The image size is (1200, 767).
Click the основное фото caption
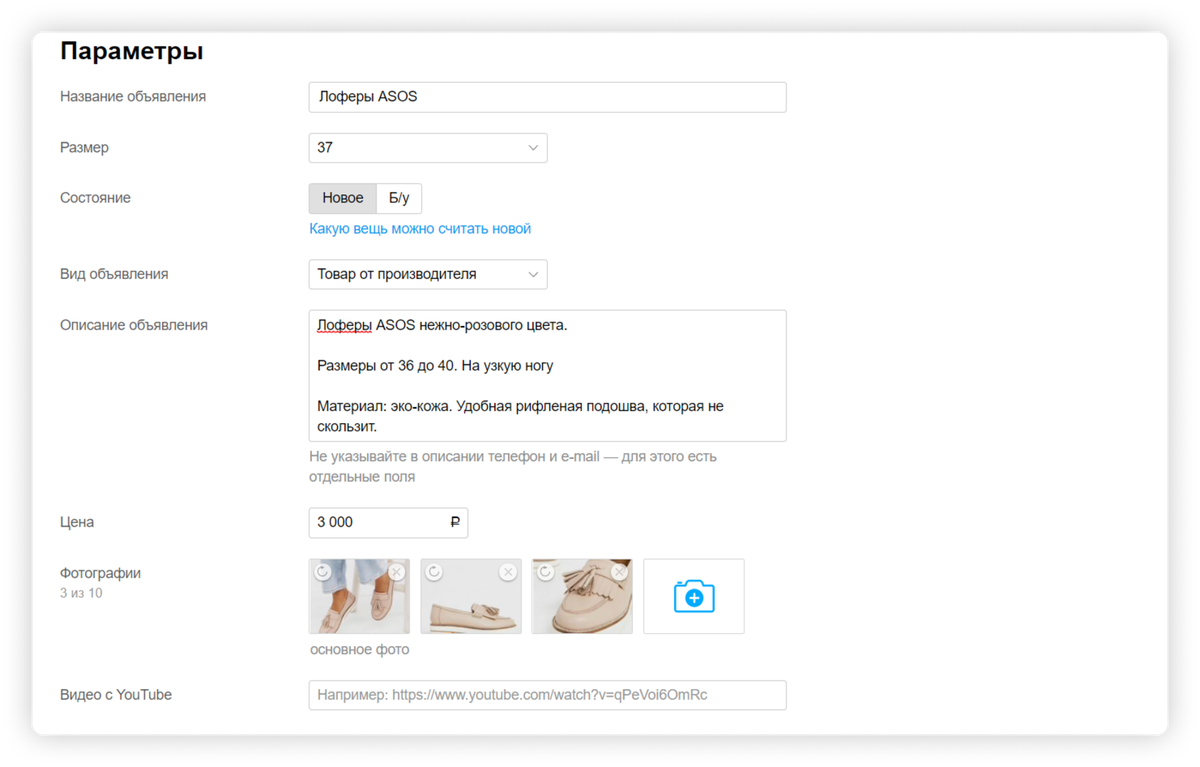tap(360, 649)
